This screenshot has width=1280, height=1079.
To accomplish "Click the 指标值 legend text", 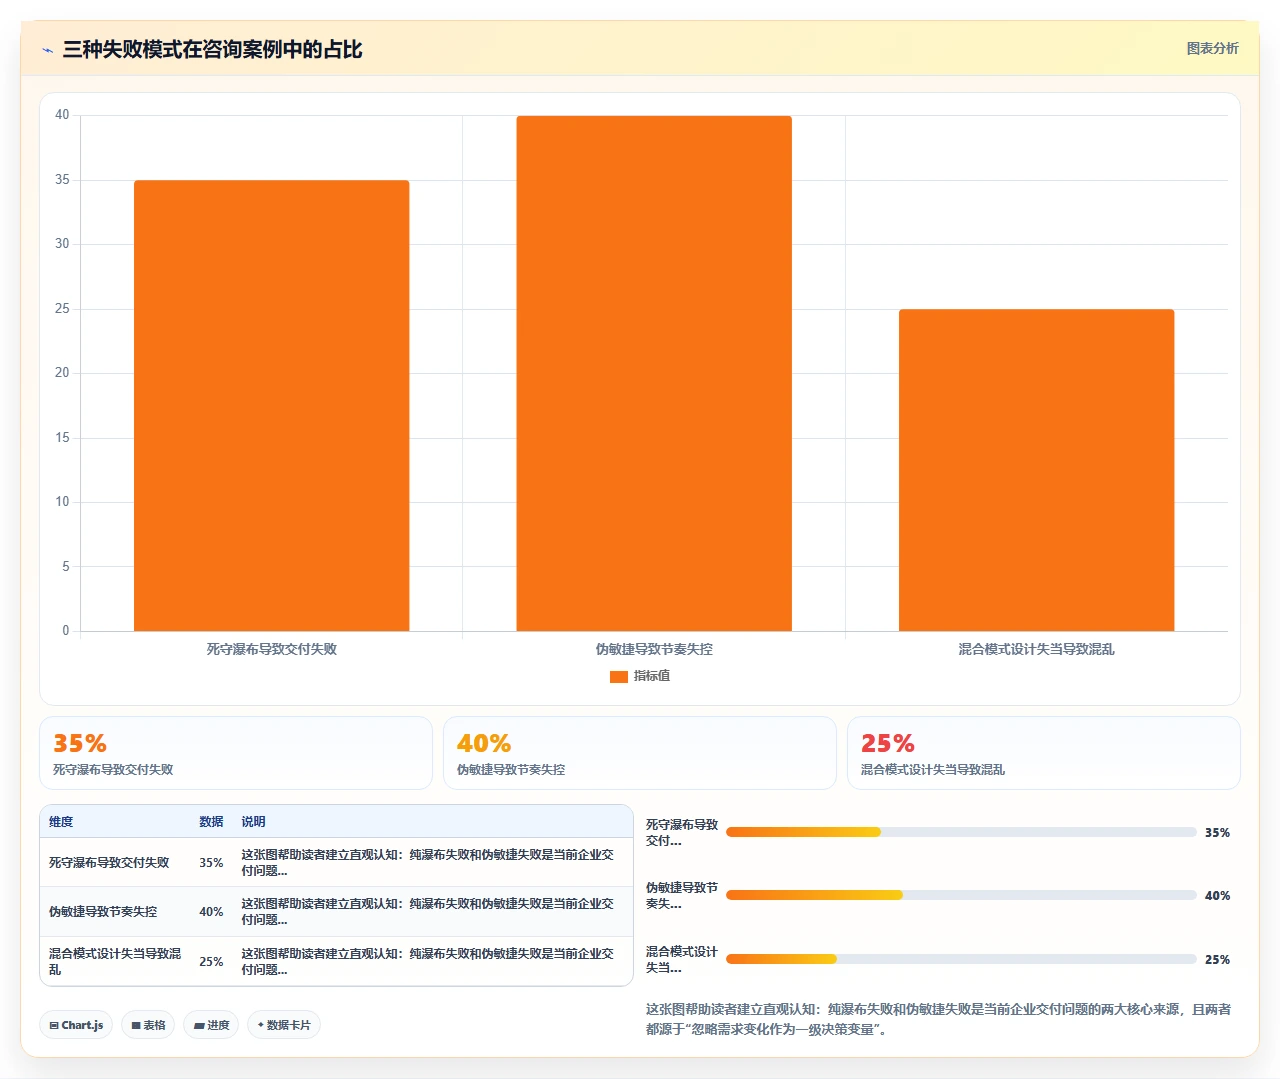I will click(x=652, y=677).
